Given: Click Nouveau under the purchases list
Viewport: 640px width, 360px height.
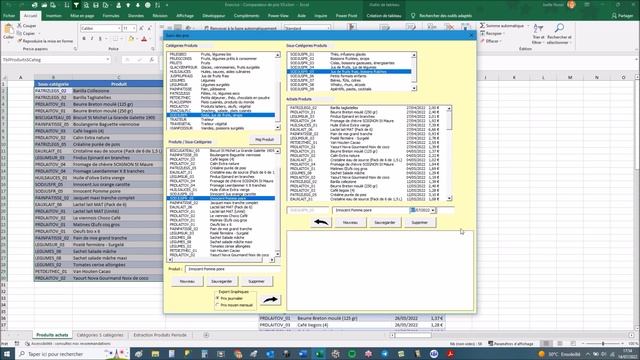Looking at the screenshot, I should [350, 222].
